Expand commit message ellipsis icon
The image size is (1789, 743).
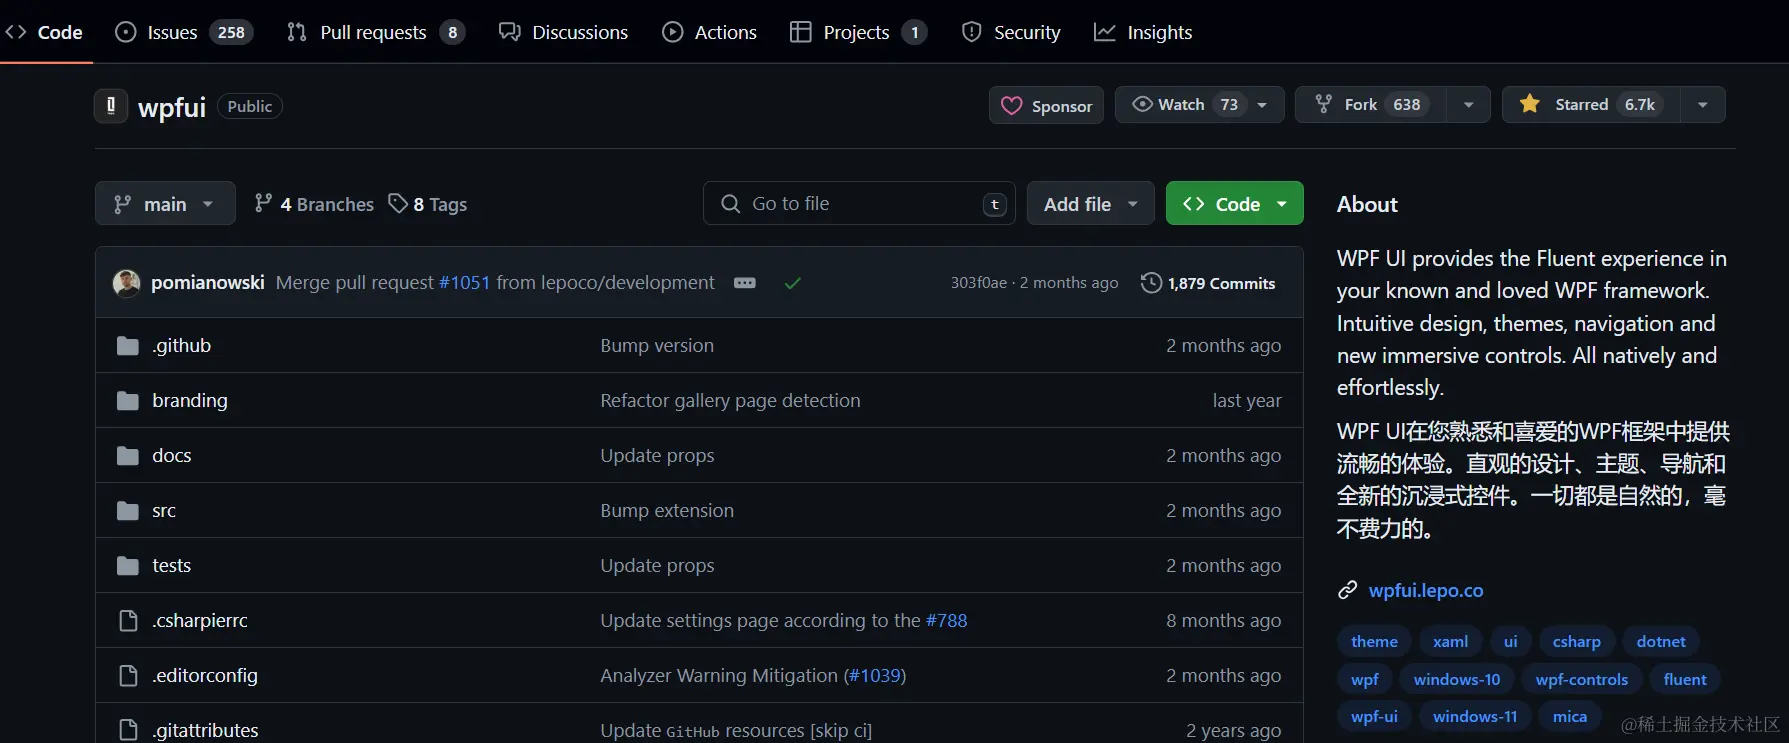pos(745,283)
